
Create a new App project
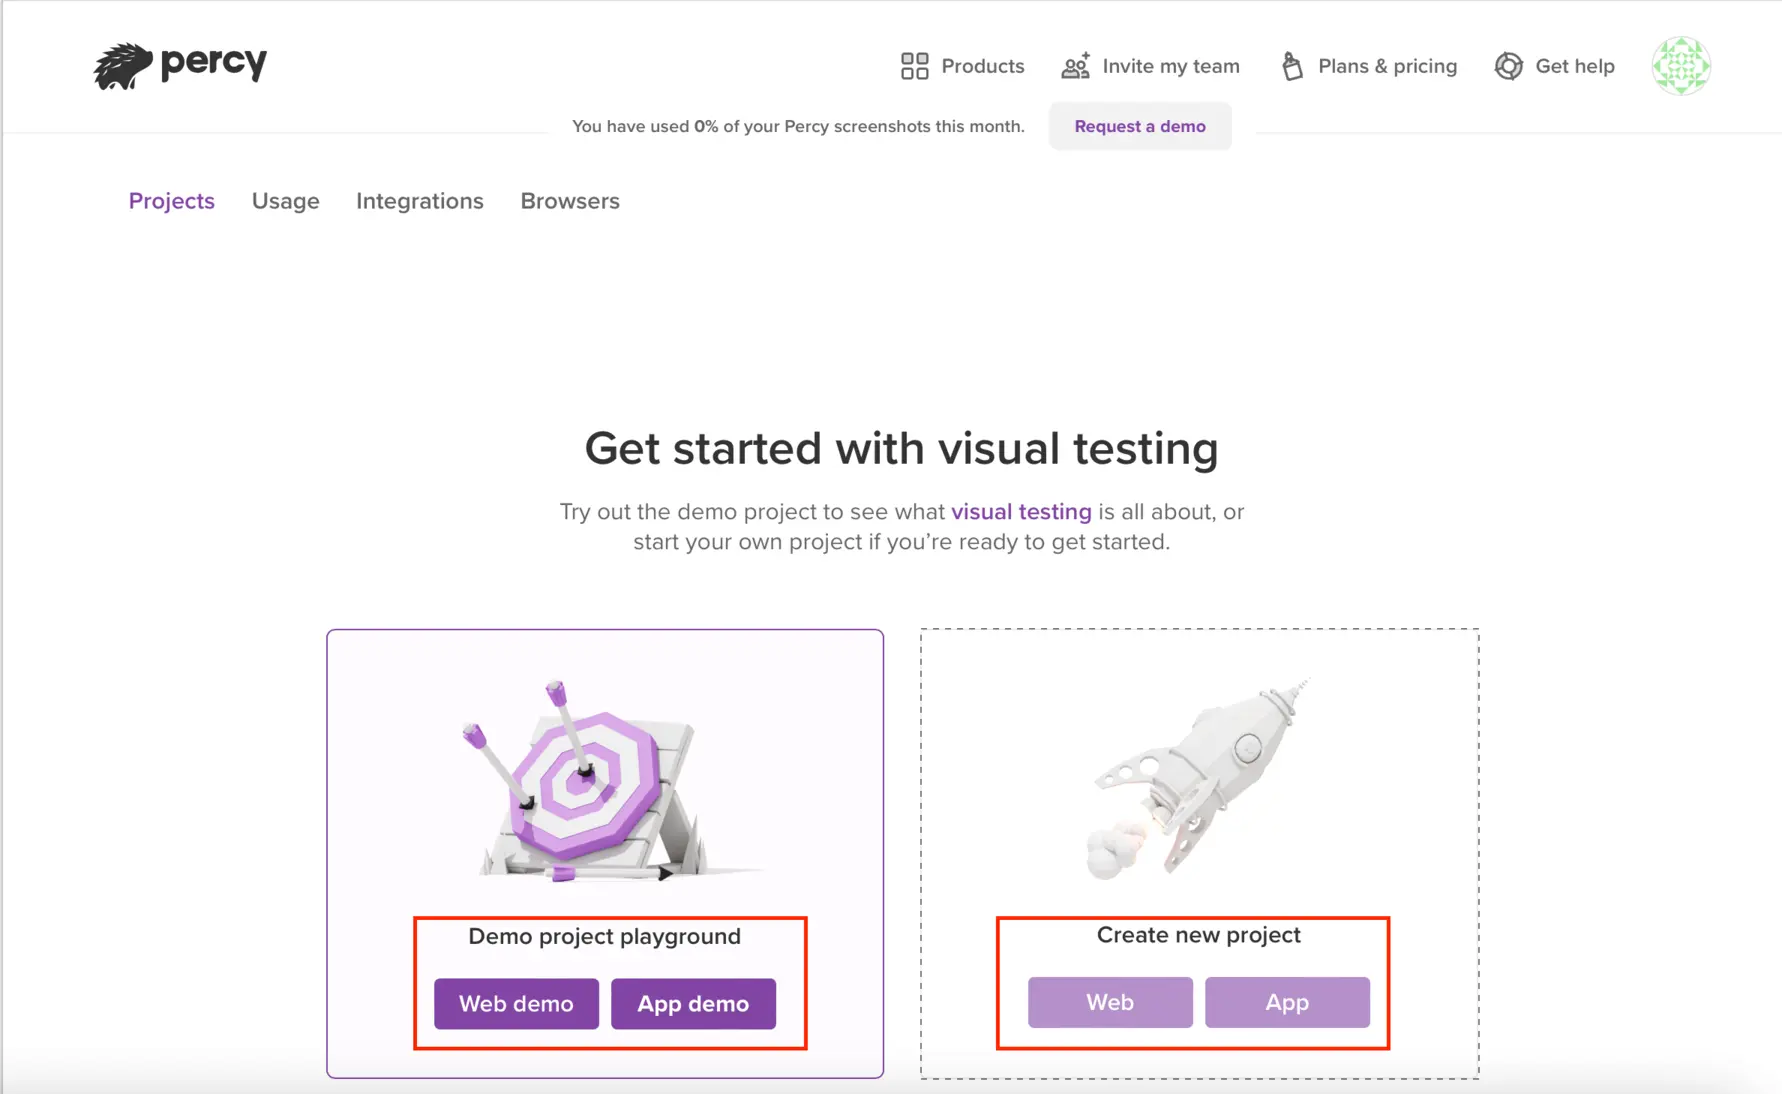[x=1287, y=1002]
